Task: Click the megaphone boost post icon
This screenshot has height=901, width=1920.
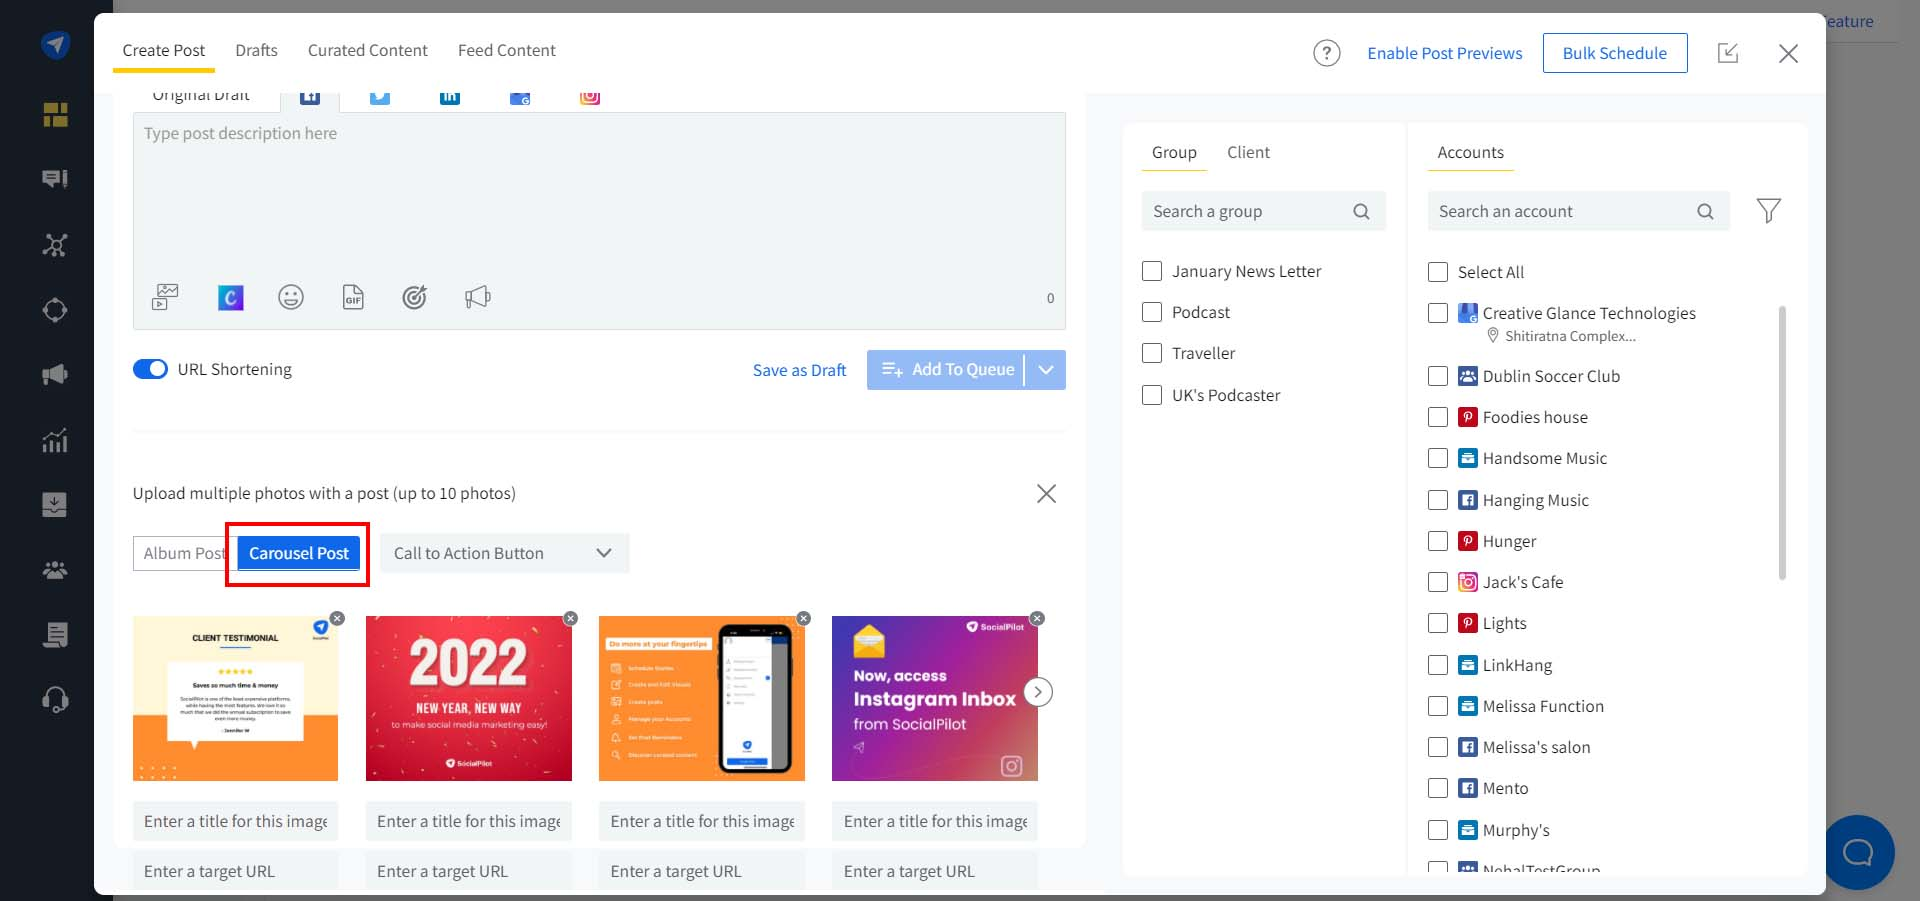Action: 477,297
